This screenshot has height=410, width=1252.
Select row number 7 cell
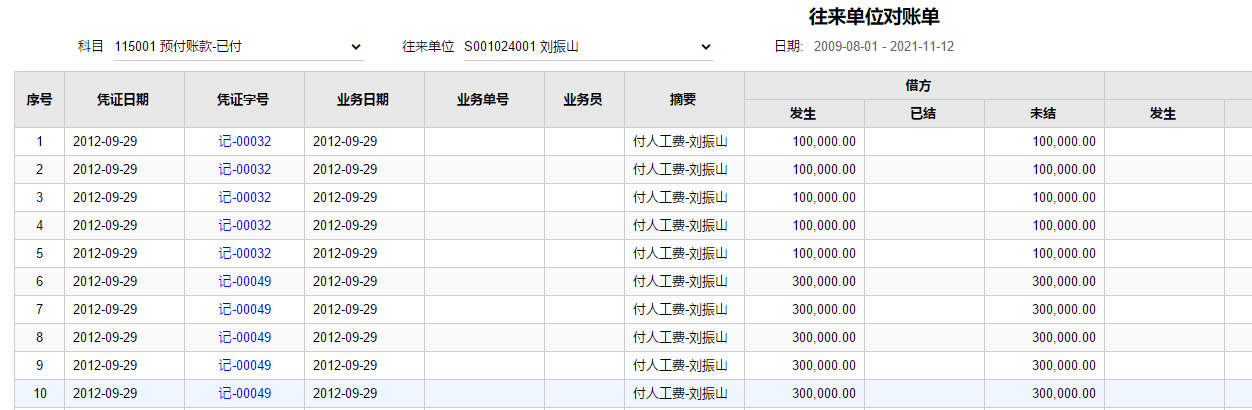click(x=40, y=309)
